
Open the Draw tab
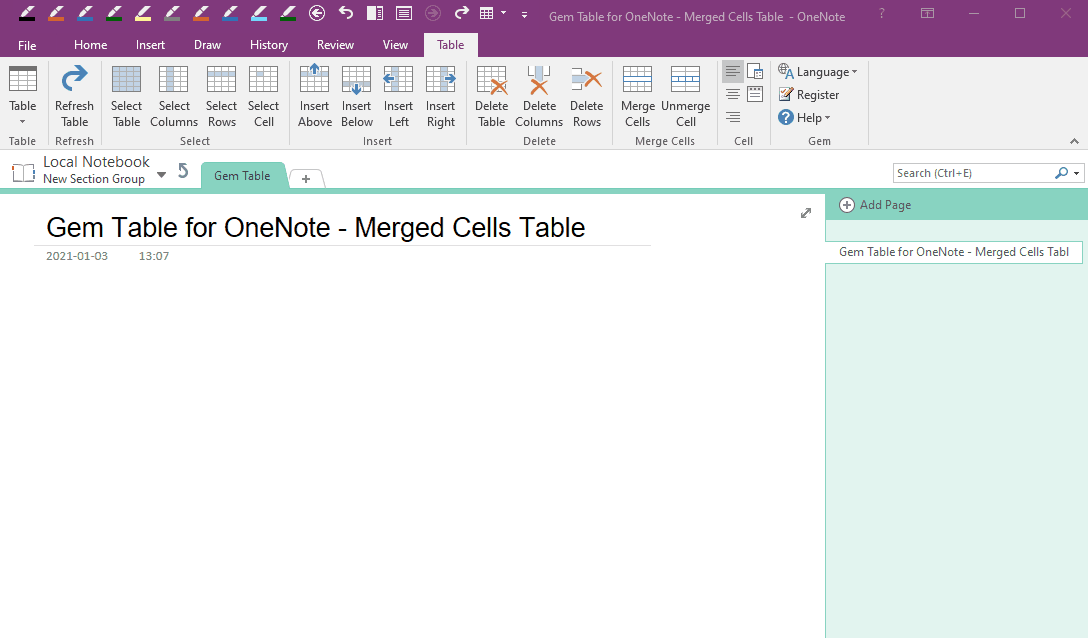point(207,45)
